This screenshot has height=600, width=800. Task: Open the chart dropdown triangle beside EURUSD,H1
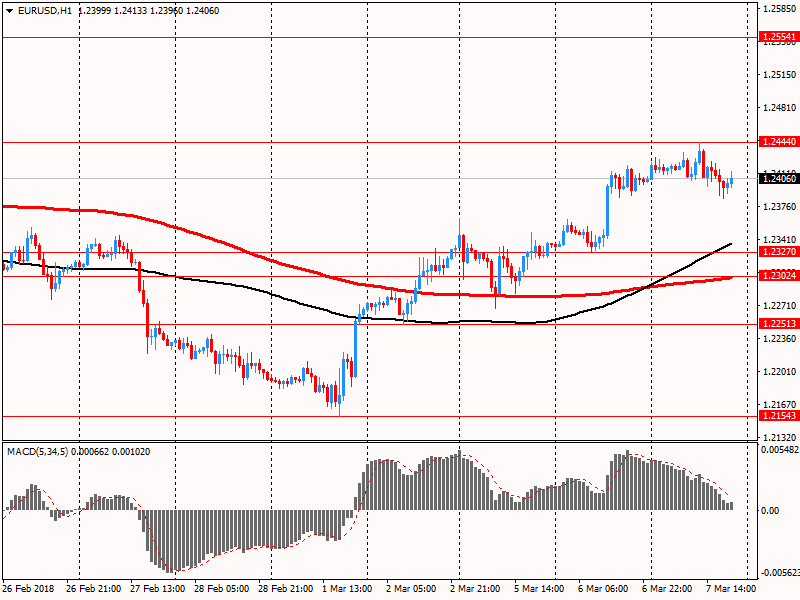tap(9, 11)
